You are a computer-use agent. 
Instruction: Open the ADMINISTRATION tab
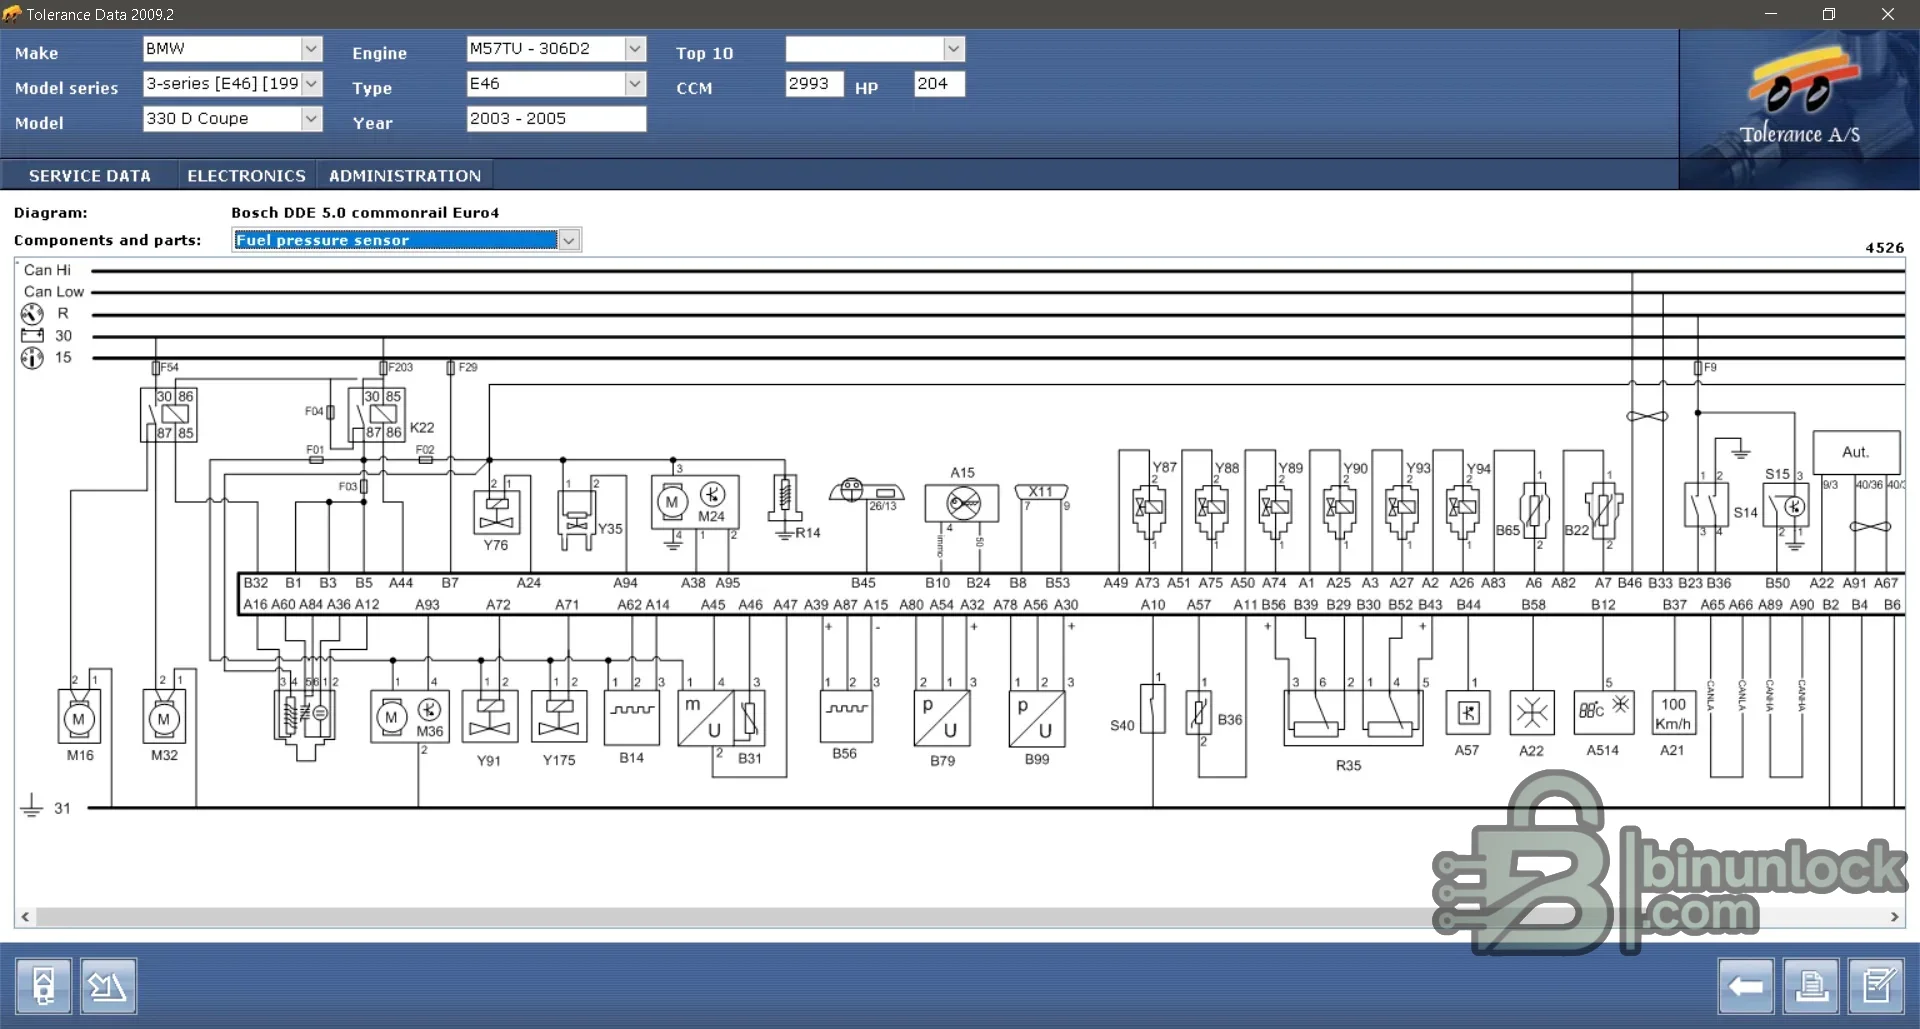(x=405, y=176)
